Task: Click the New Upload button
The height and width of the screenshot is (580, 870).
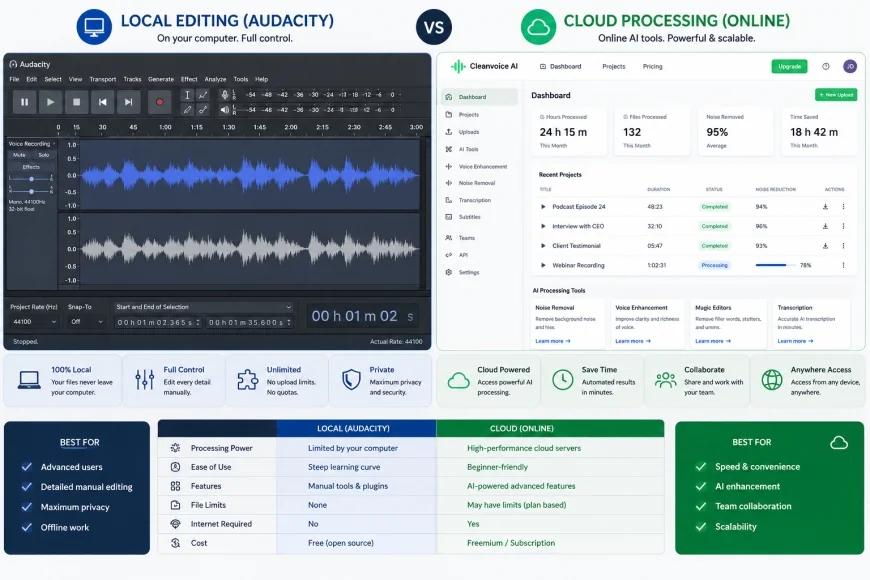Action: [836, 95]
